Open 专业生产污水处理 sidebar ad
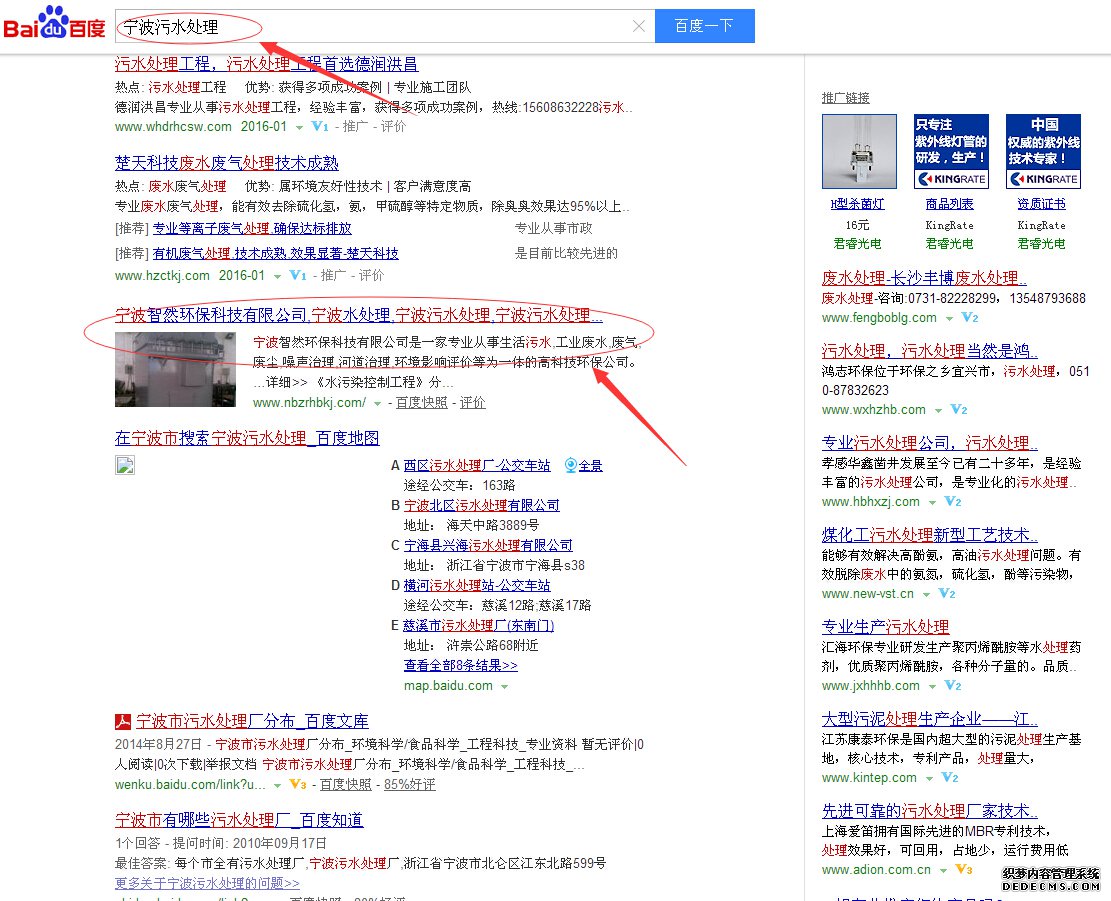The width and height of the screenshot is (1111, 901). coord(886,627)
